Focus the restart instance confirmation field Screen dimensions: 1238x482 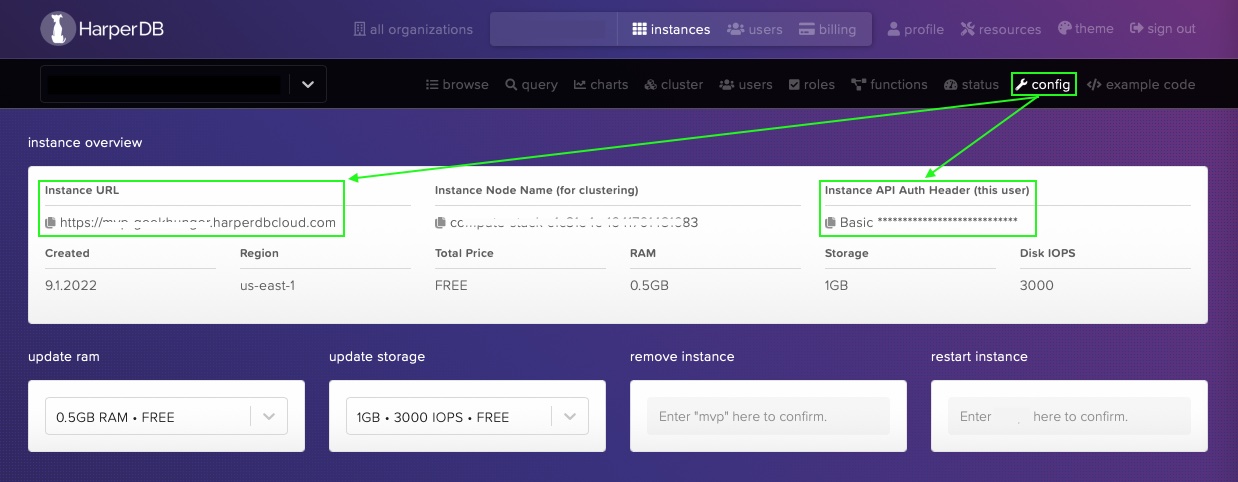(1069, 416)
